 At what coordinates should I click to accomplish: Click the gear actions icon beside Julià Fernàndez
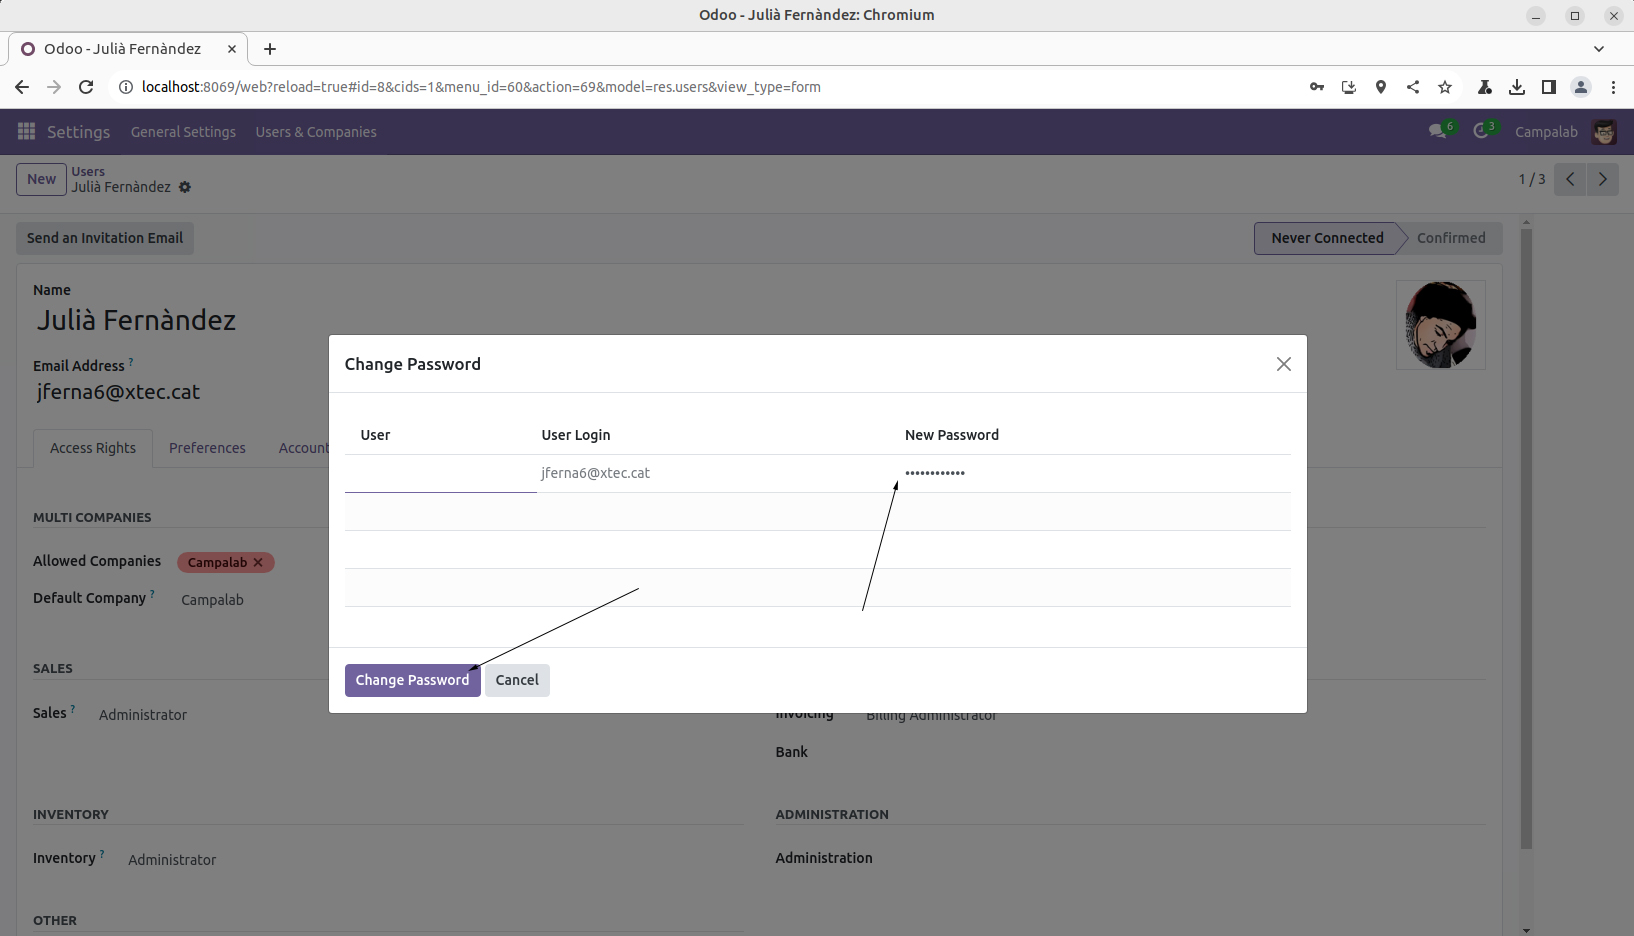coord(185,187)
